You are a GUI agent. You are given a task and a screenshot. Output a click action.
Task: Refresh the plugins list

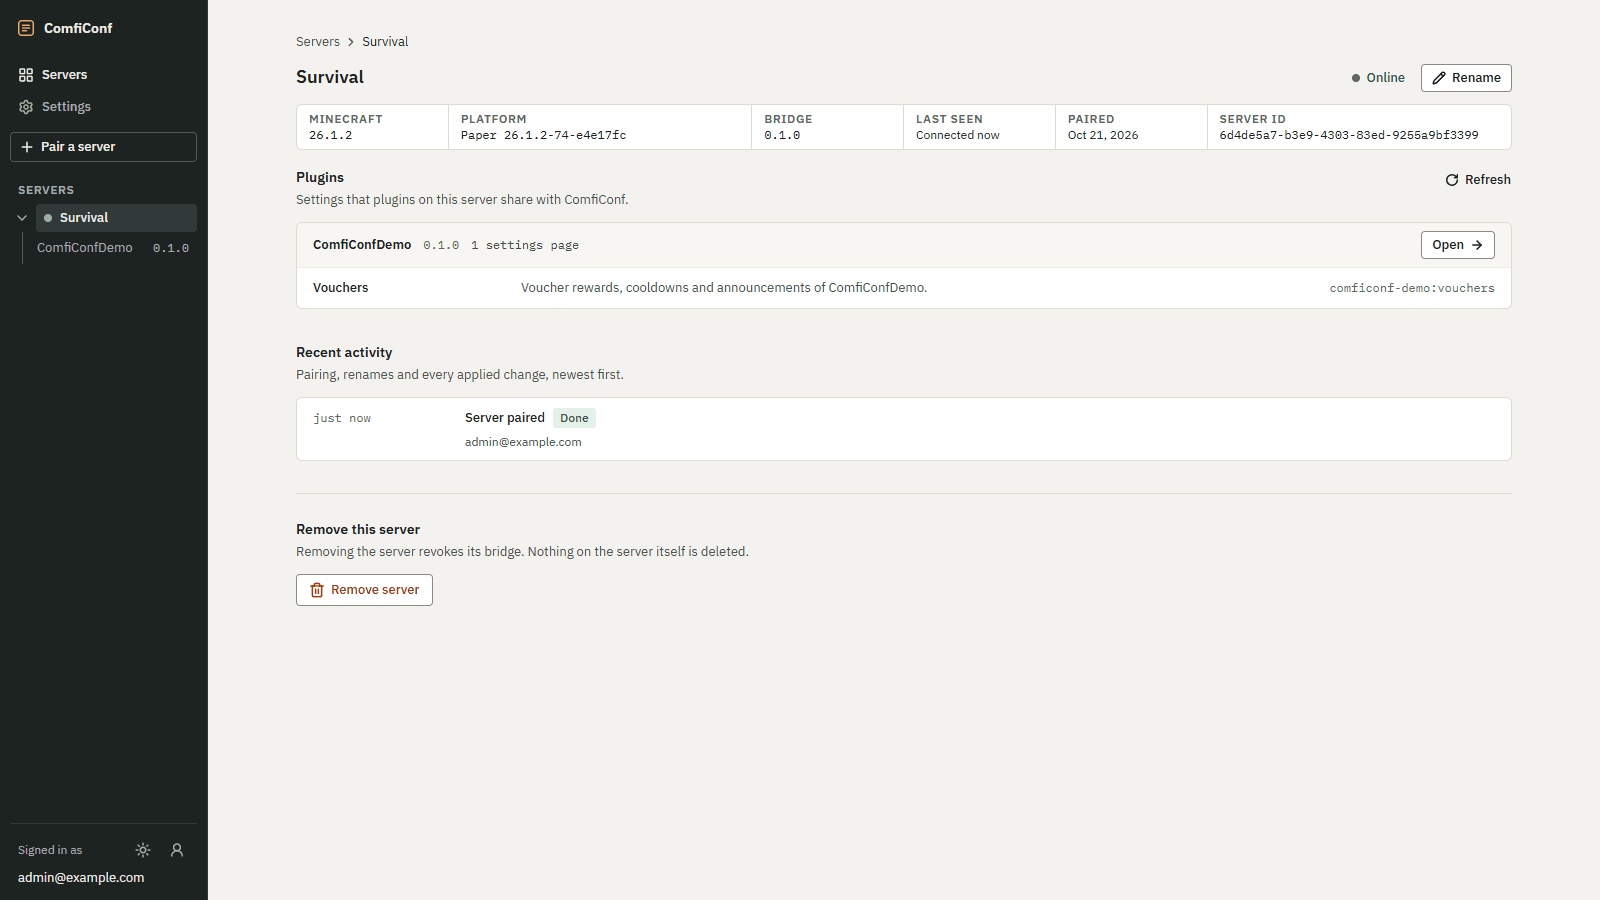click(1478, 180)
